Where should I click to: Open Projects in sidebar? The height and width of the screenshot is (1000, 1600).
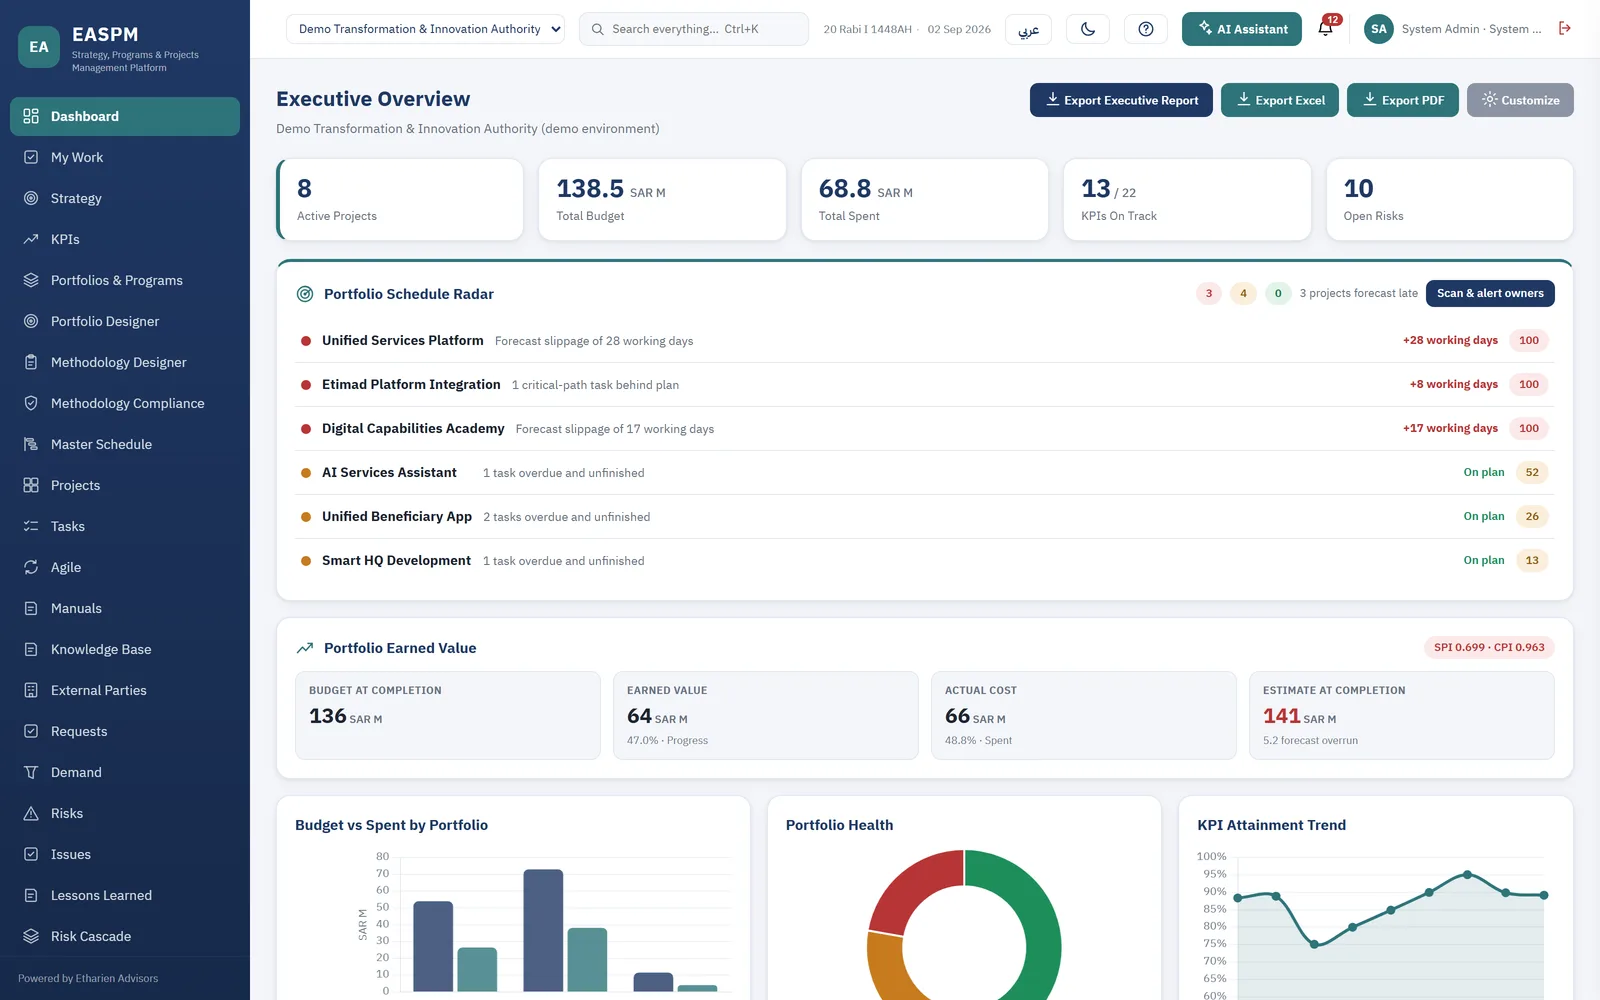click(125, 485)
